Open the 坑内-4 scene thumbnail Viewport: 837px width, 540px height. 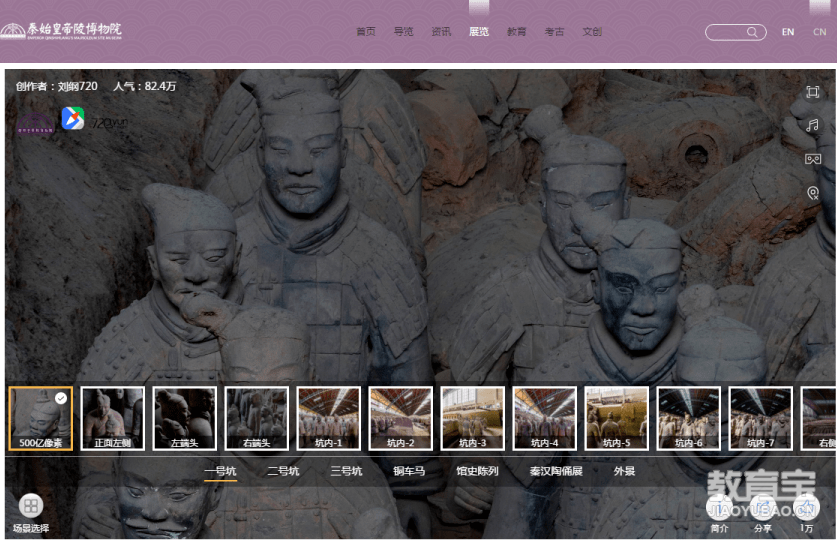pos(545,419)
